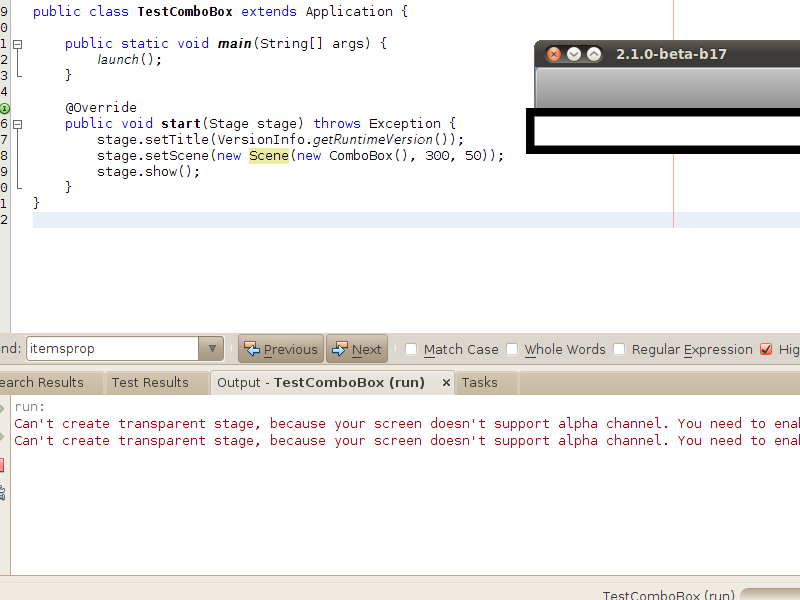This screenshot has height=600, width=800.
Task: Switch to the Test Results tab
Action: coord(150,382)
